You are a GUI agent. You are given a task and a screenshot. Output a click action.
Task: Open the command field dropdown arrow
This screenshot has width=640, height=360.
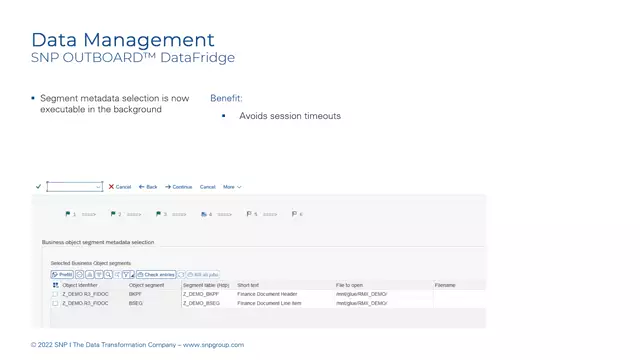[x=98, y=187]
